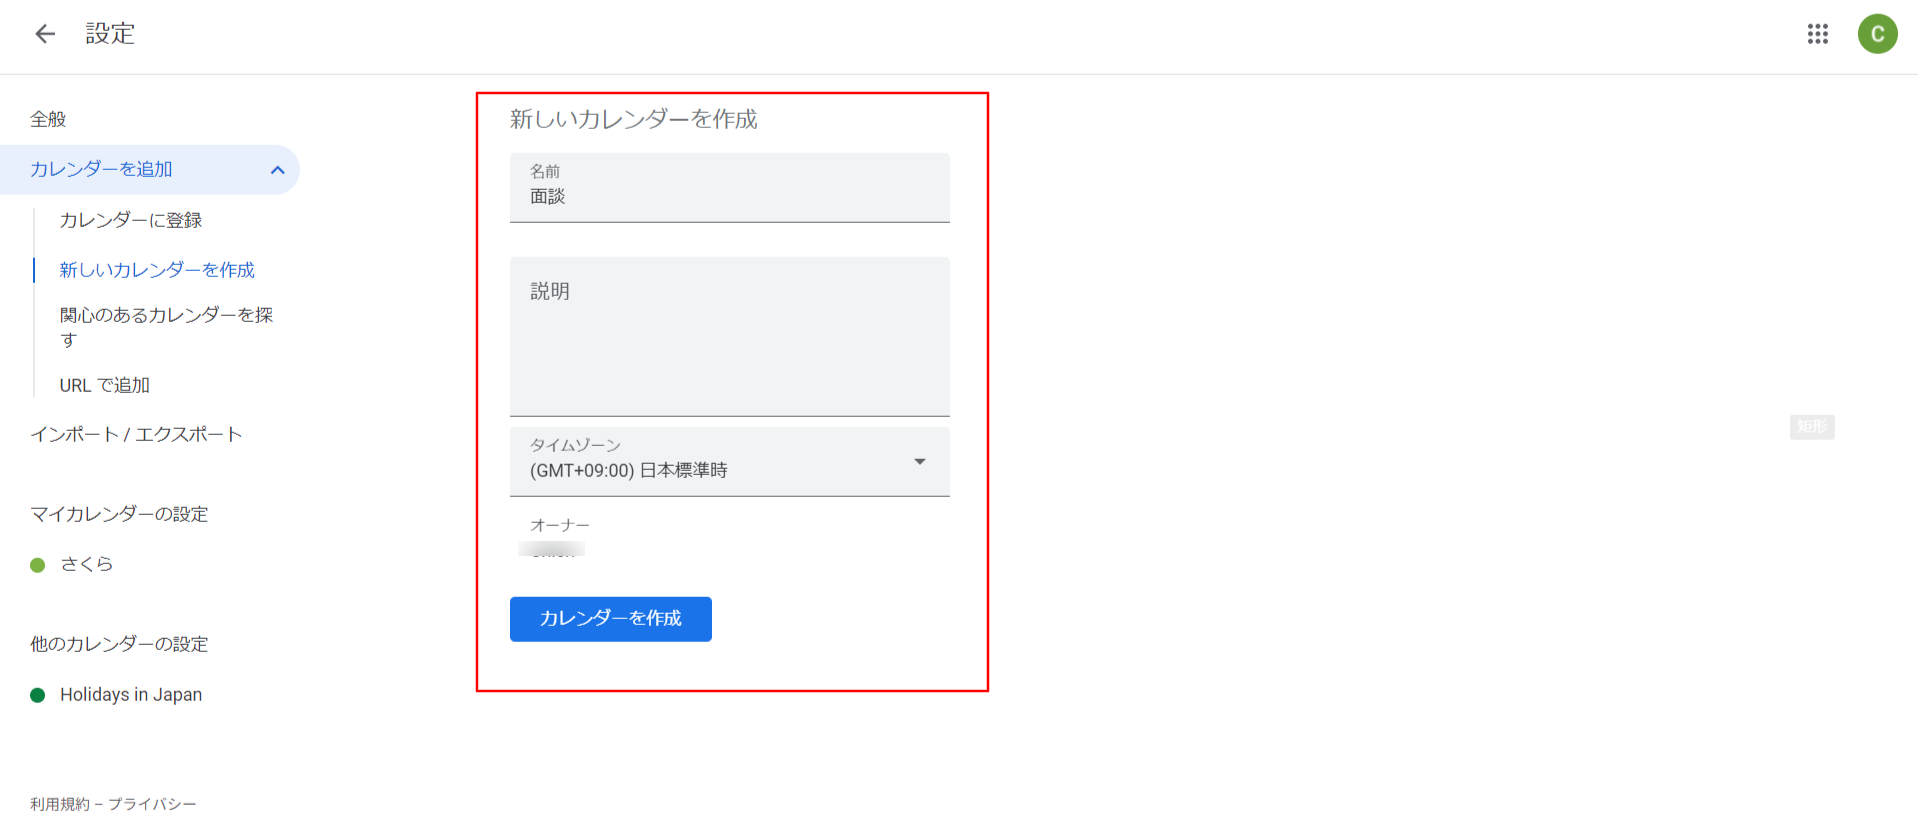This screenshot has height=817, width=1918.
Task: Click the back arrow next to 設定
Action: pos(45,34)
